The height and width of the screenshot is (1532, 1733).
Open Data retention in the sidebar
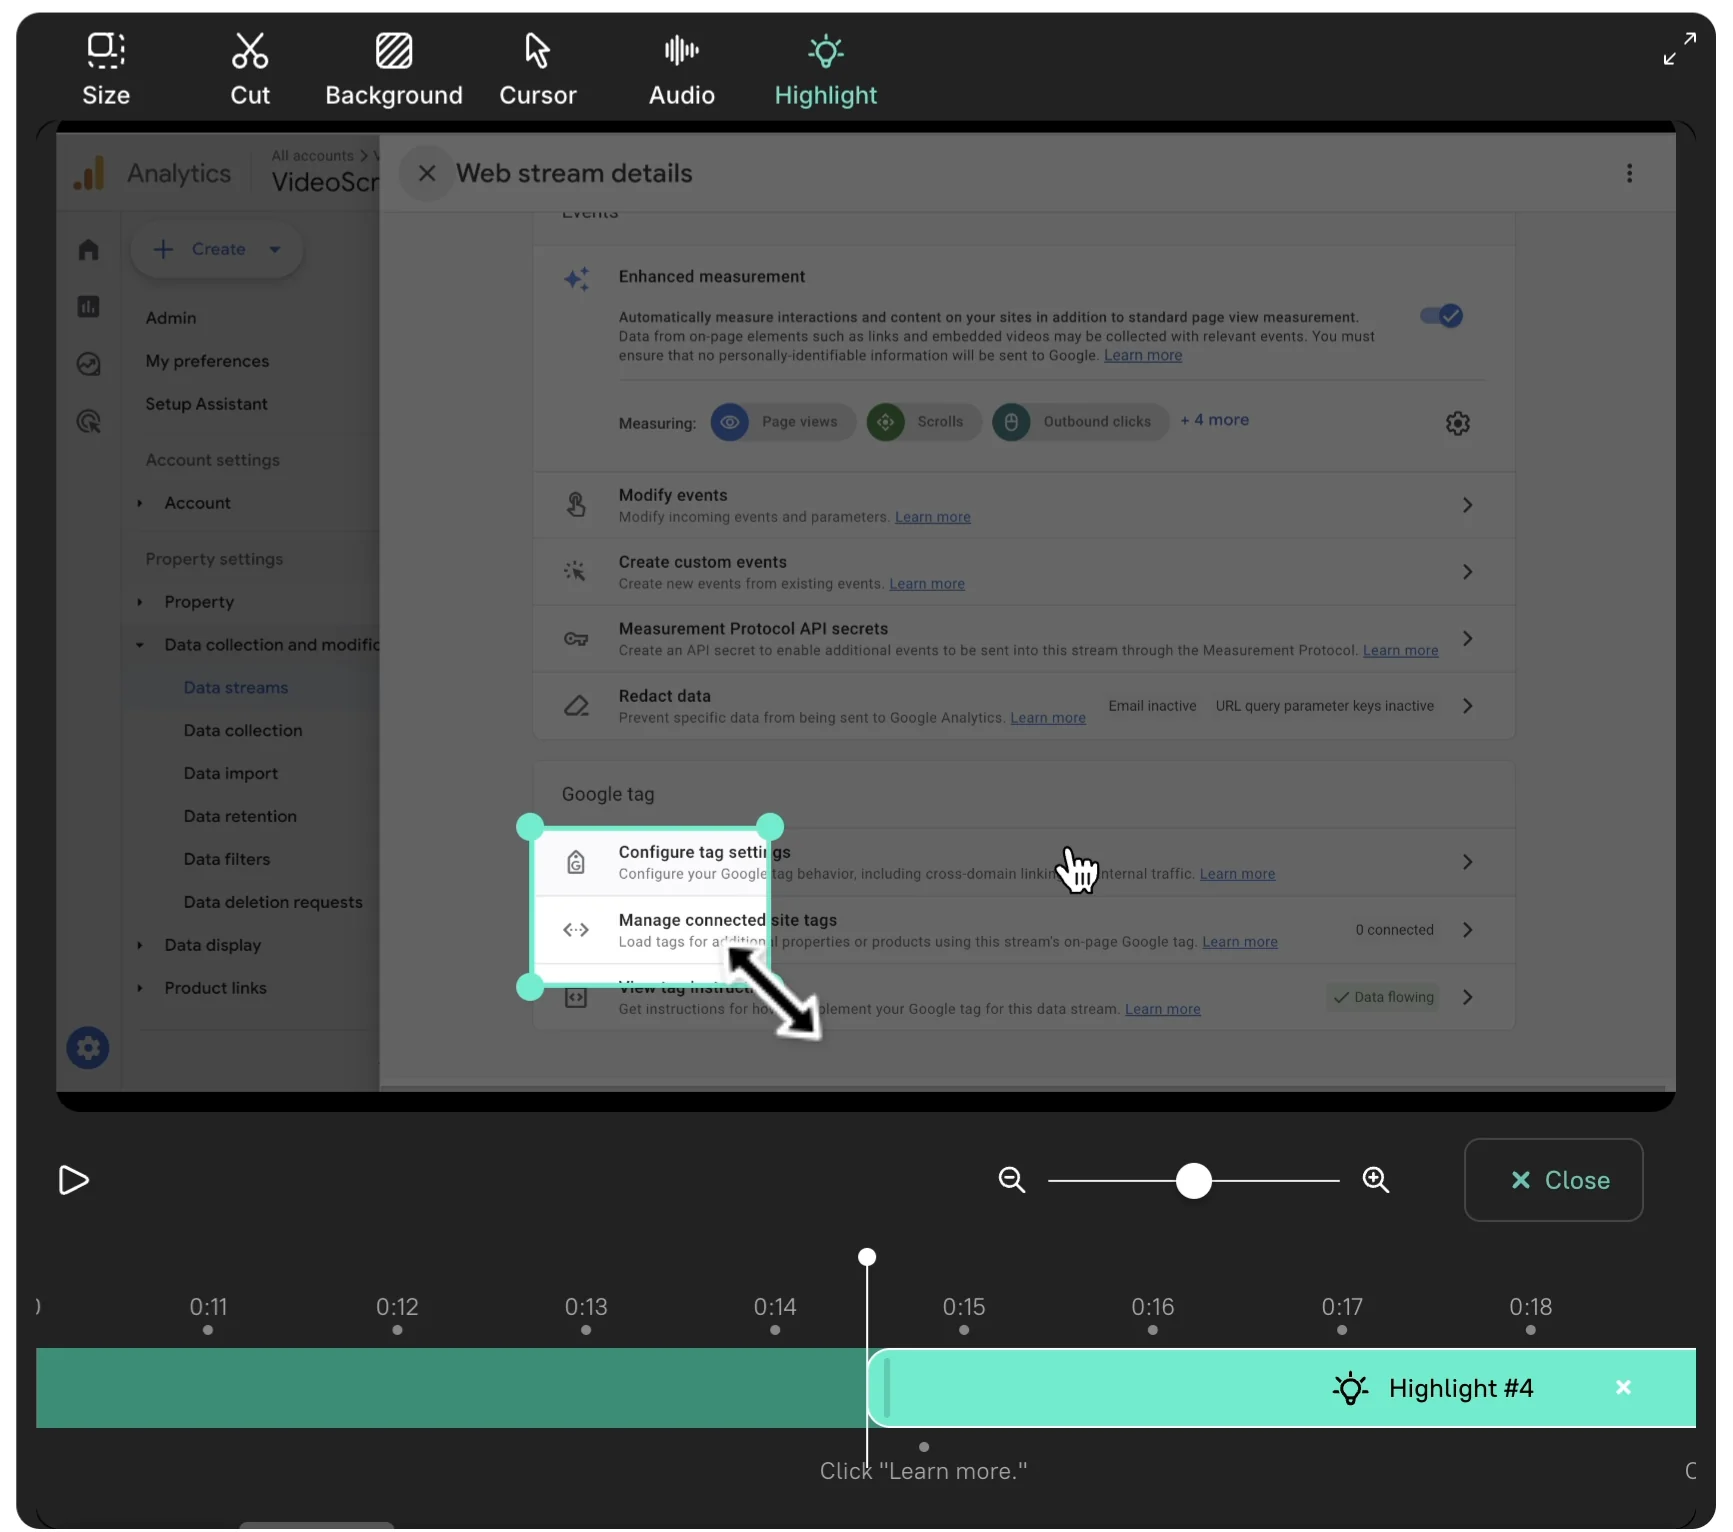tap(240, 816)
